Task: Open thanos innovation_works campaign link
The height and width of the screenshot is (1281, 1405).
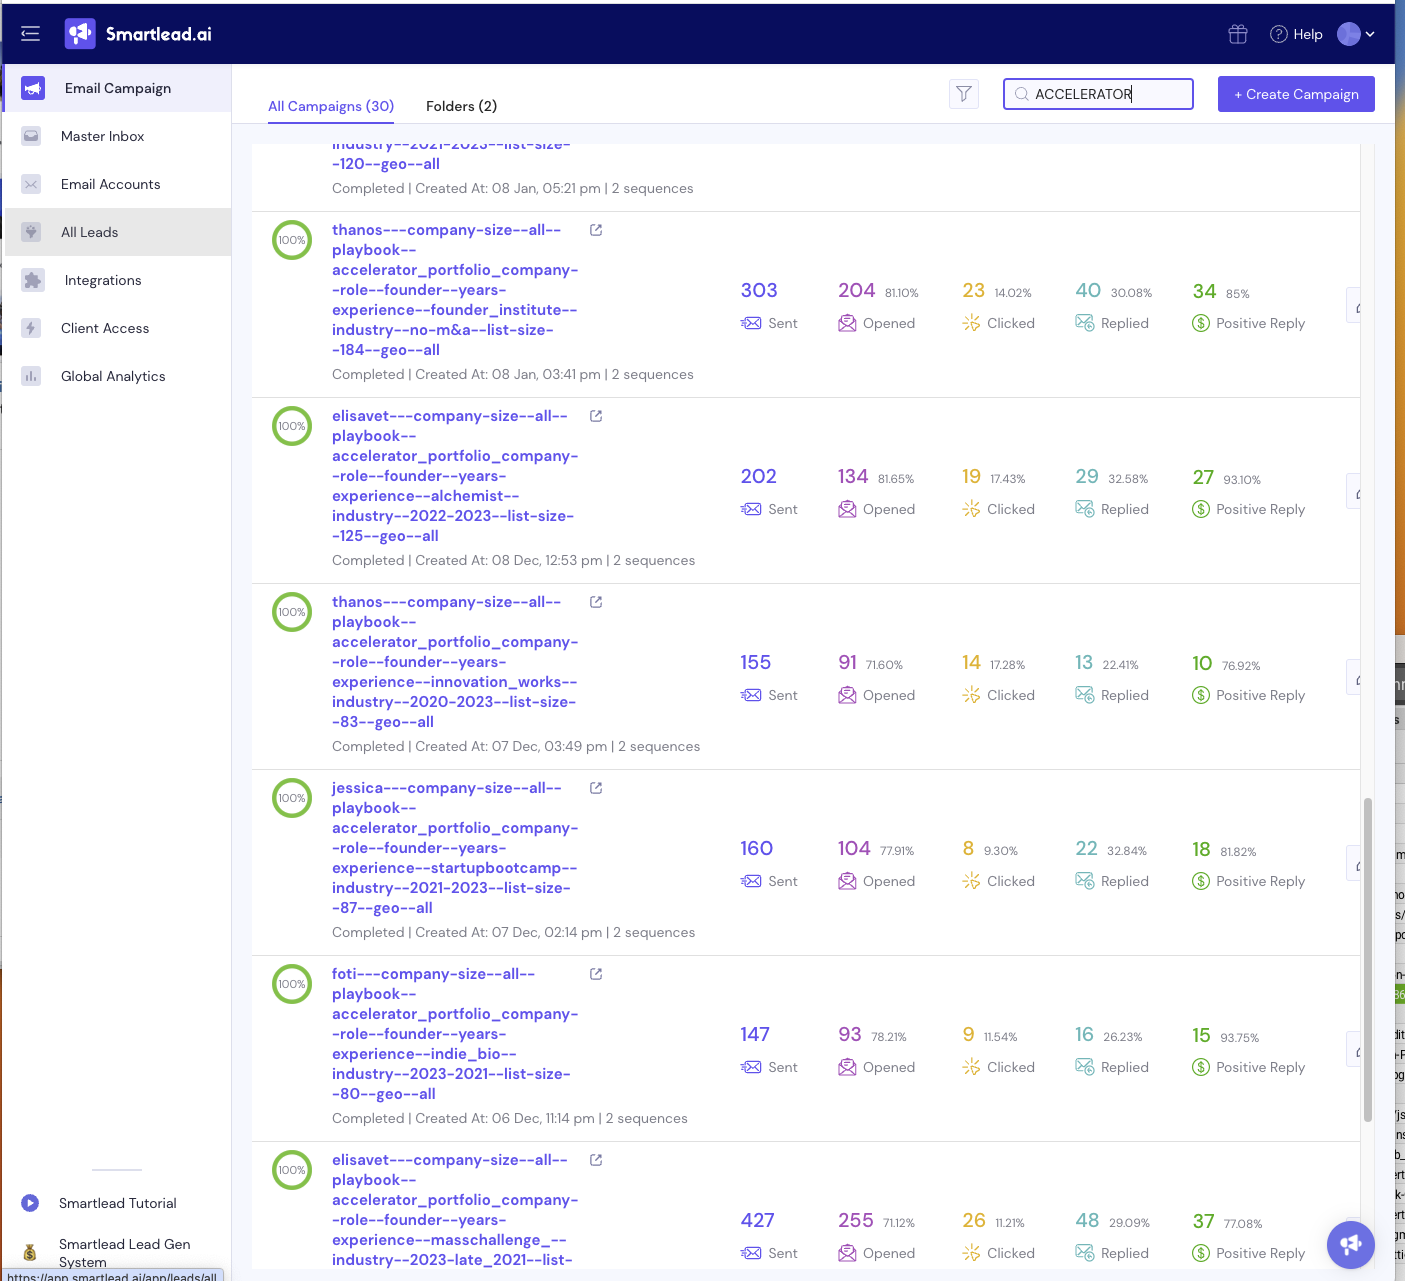Action: coord(455,662)
